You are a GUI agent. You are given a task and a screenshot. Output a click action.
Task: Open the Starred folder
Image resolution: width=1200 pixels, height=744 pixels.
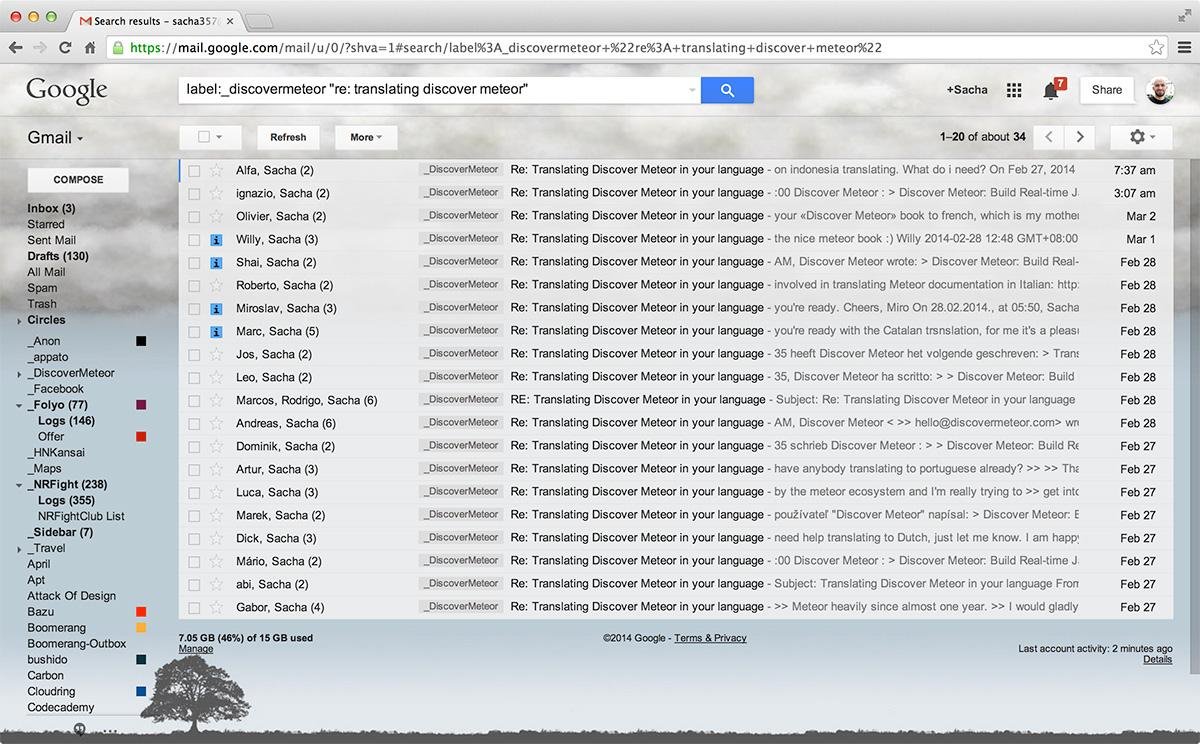click(x=46, y=224)
